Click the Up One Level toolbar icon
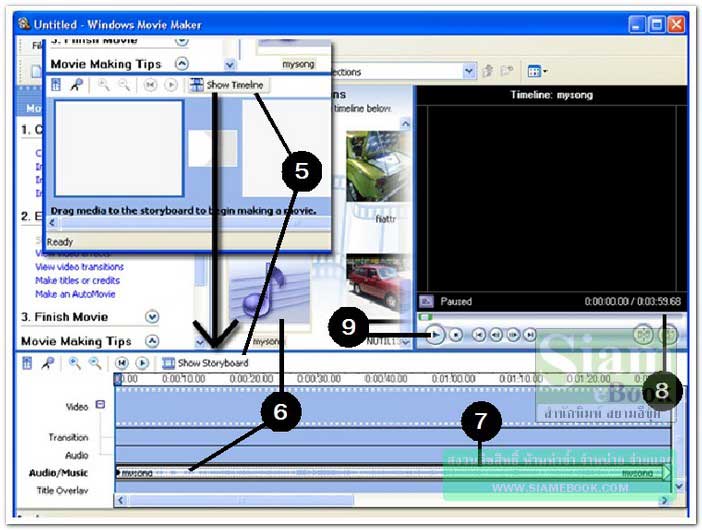Viewport: 702px width, 530px height. 488,71
